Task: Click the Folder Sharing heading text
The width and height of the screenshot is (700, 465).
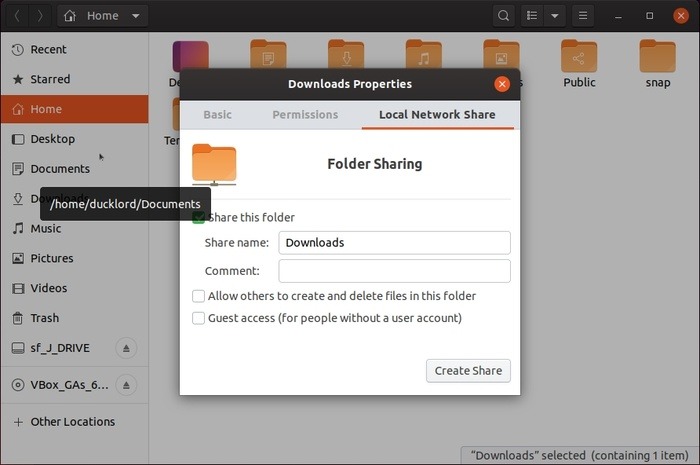Action: coord(375,164)
